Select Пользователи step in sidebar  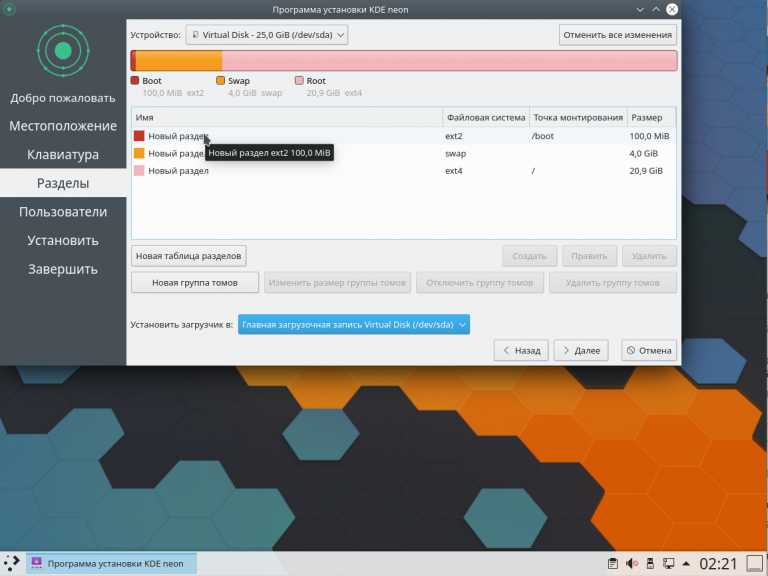63,212
